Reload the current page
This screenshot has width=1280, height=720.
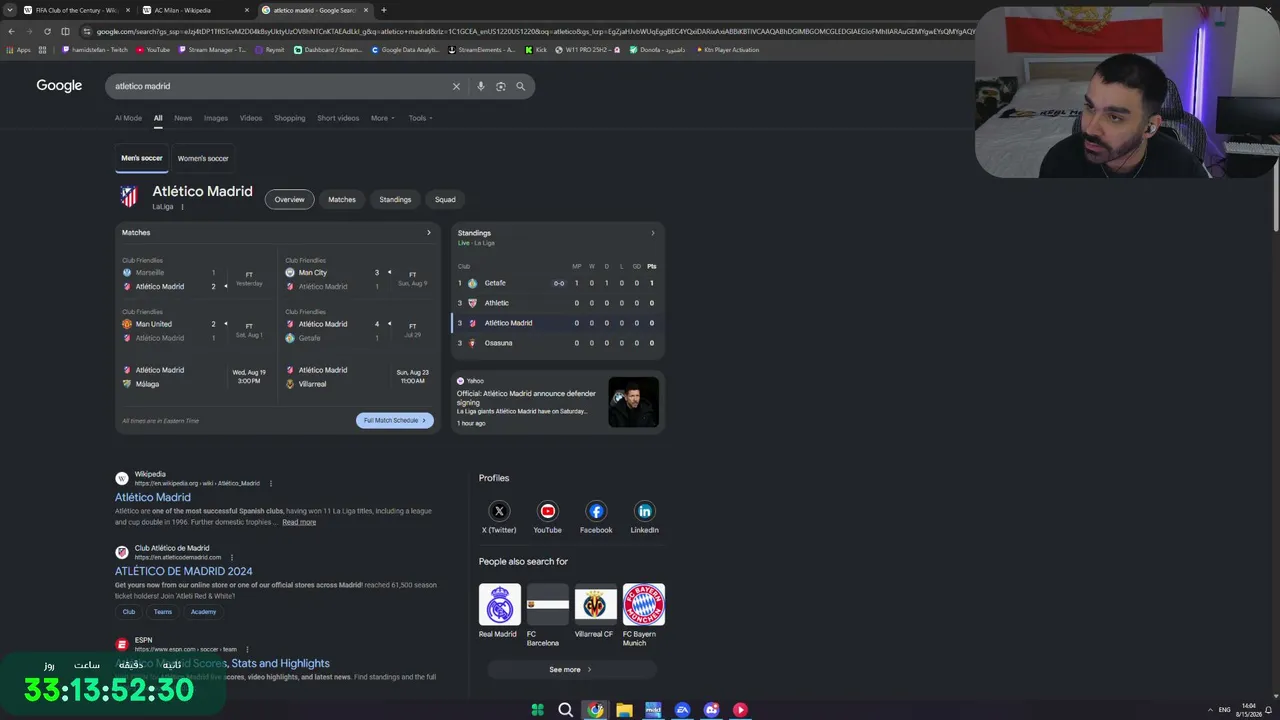pyautogui.click(x=47, y=31)
